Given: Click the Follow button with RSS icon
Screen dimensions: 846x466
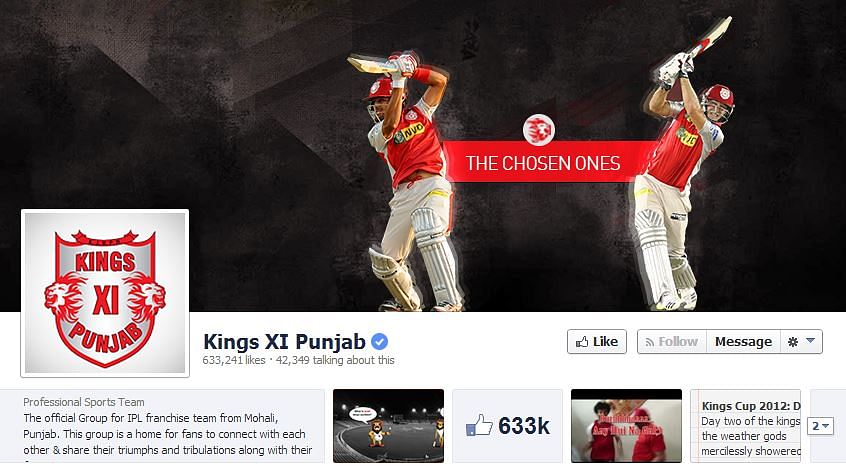Looking at the screenshot, I should (672, 341).
